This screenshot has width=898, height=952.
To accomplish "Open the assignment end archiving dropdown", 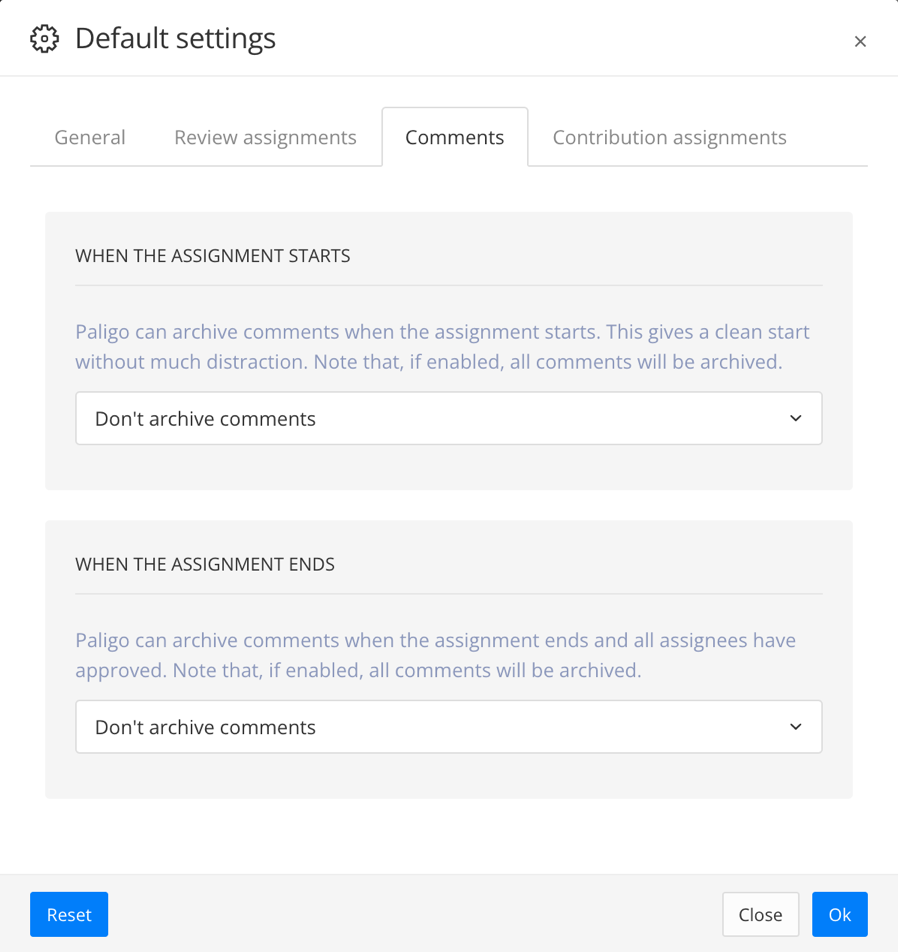I will click(x=448, y=727).
